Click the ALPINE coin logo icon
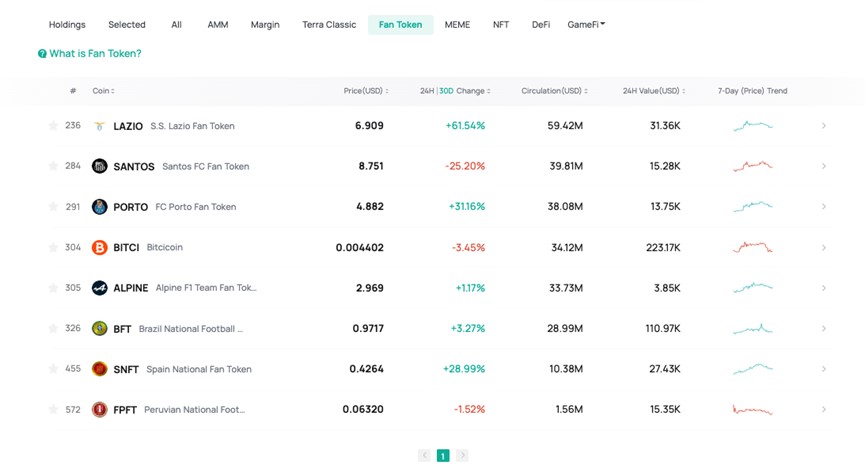 tap(99, 288)
